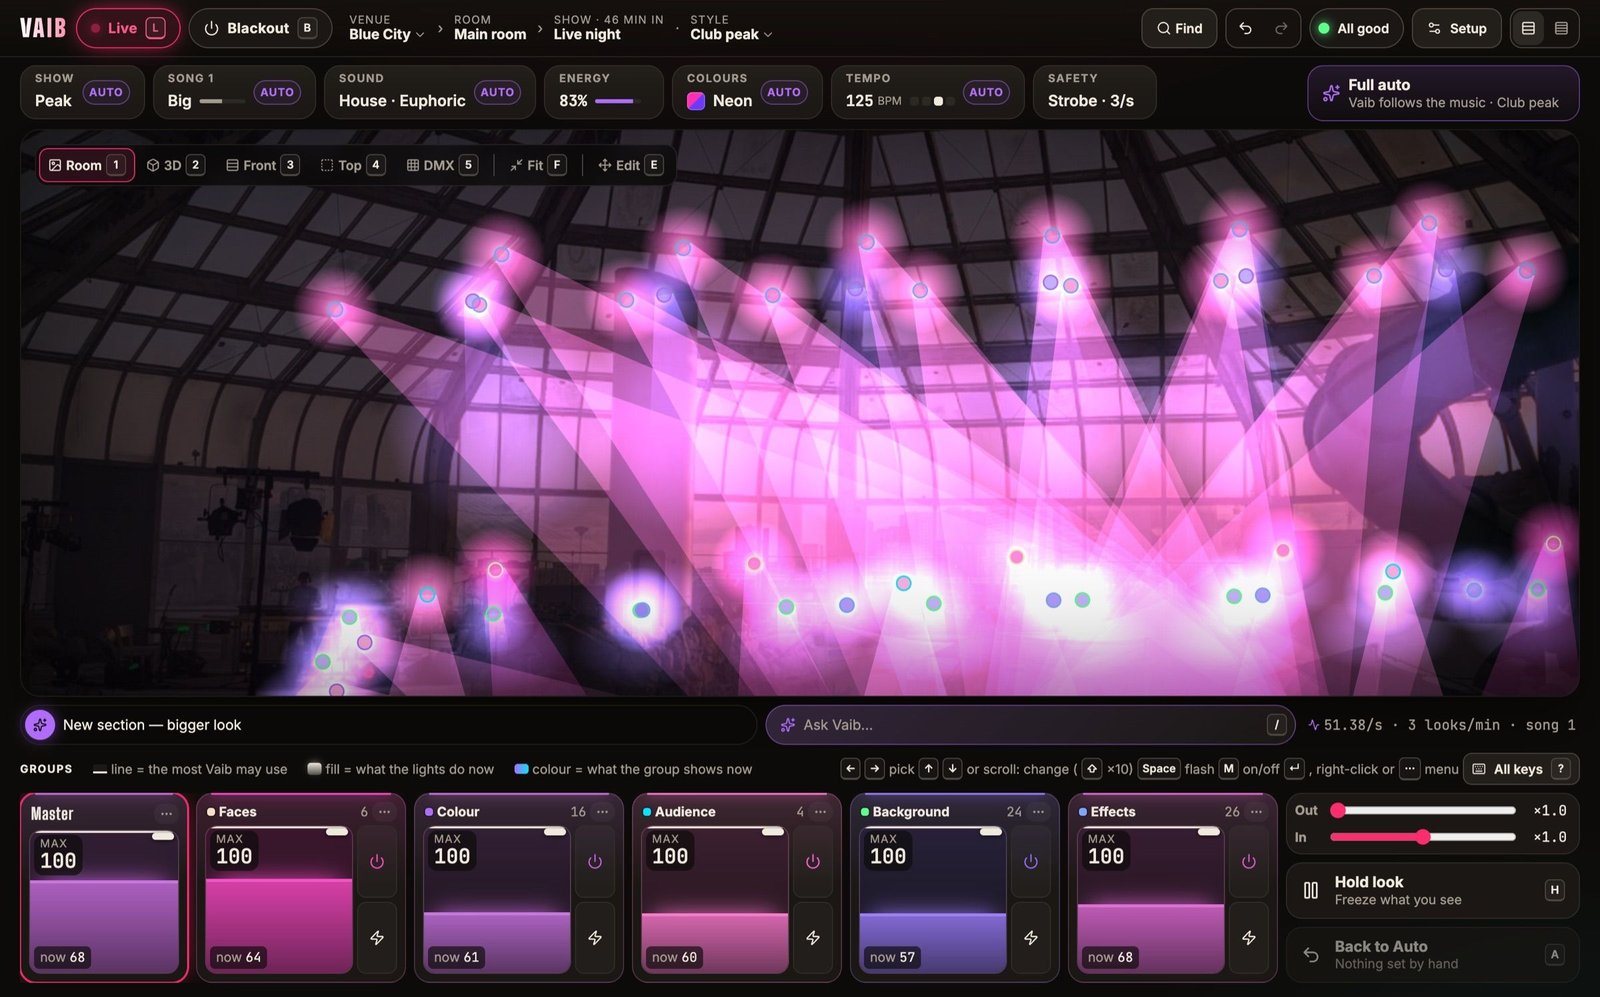Flash the Faces group lightning icon

pos(377,937)
